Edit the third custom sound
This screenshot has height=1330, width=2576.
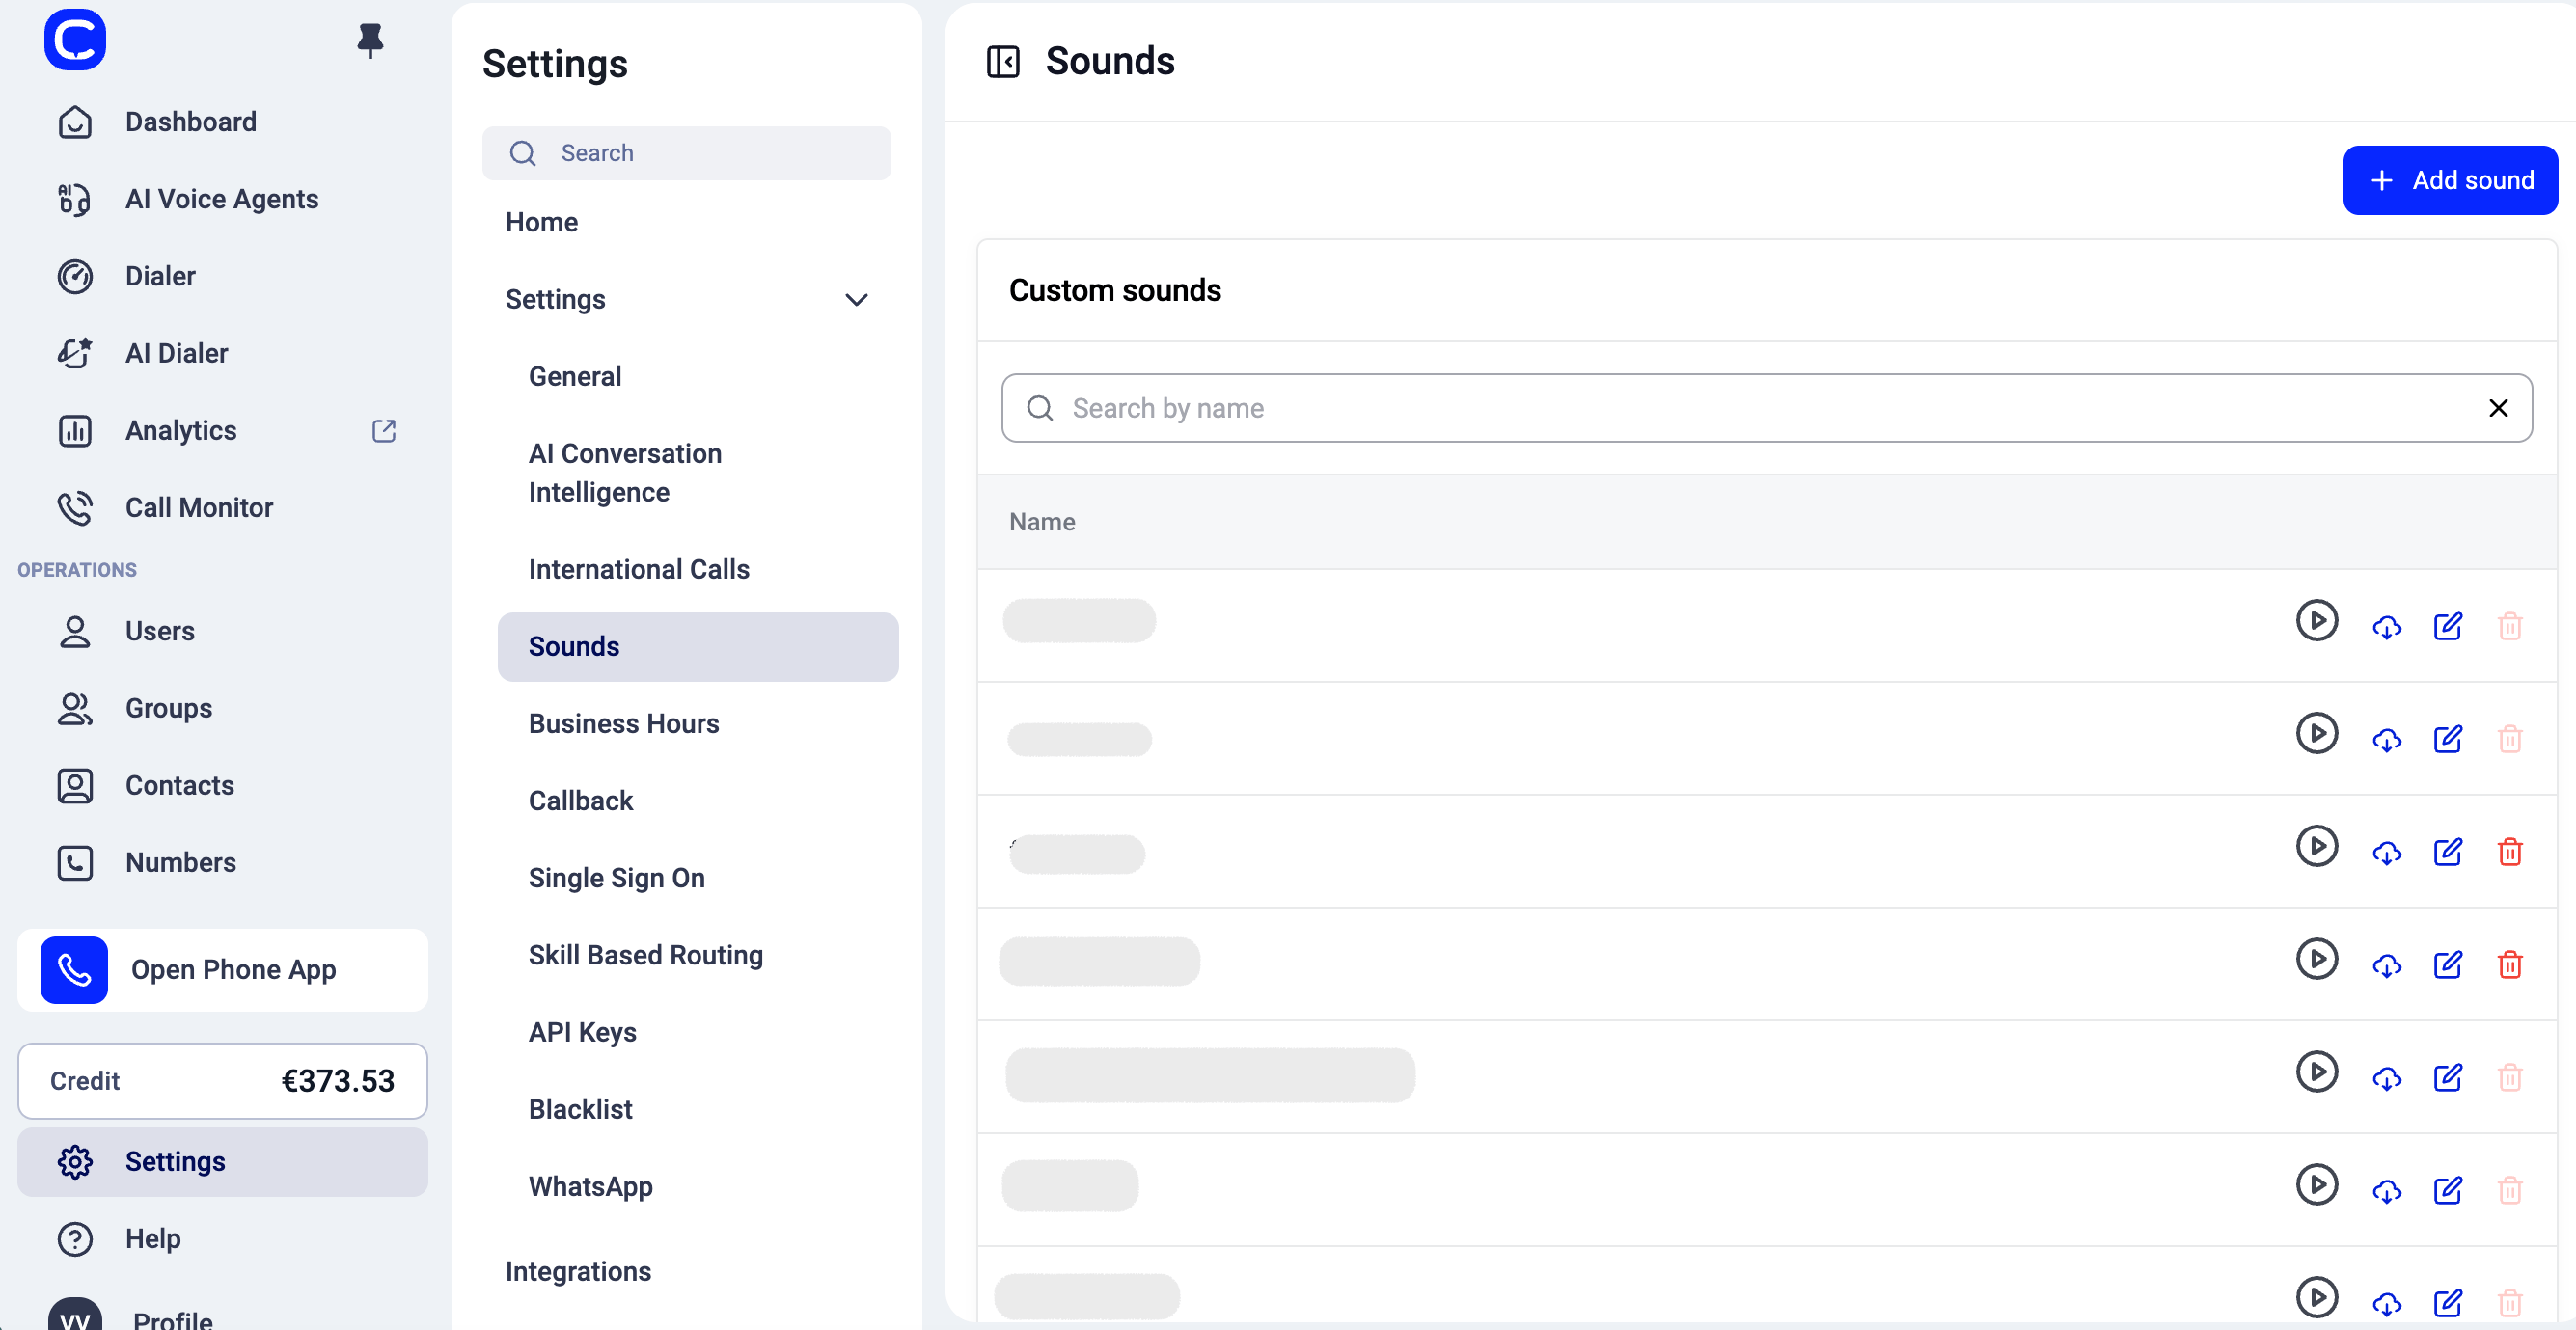tap(2447, 852)
